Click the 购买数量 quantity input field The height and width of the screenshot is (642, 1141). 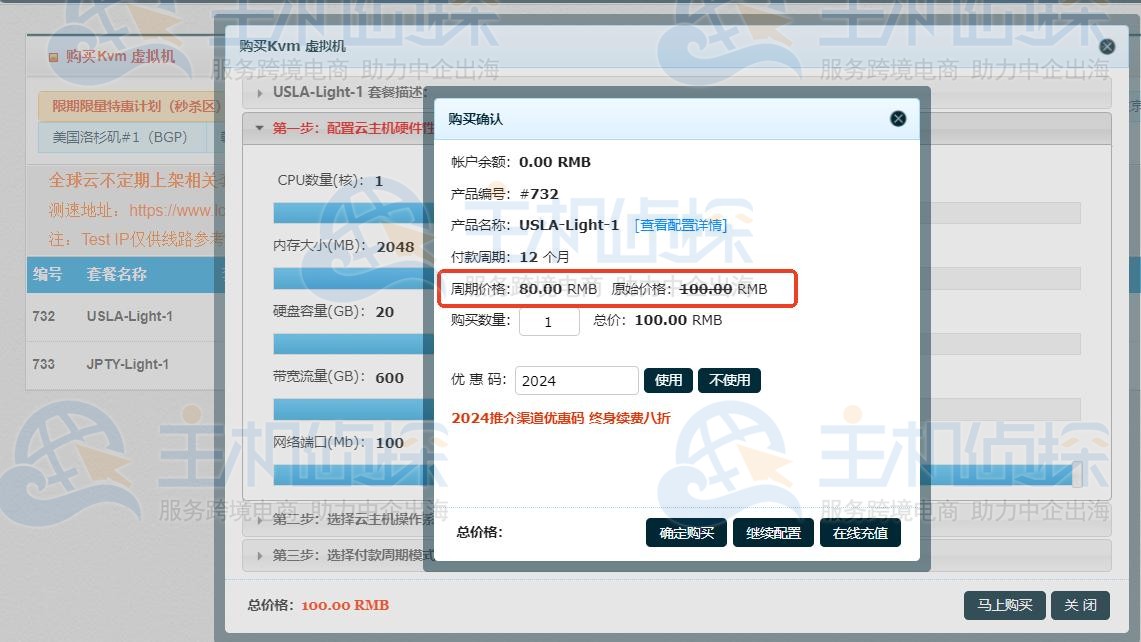[549, 321]
